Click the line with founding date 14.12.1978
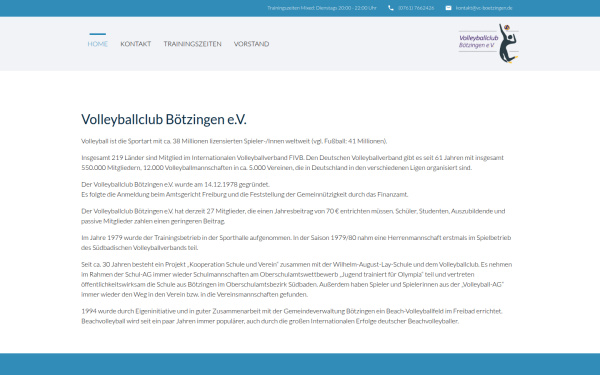600x375 pixels. 175,184
